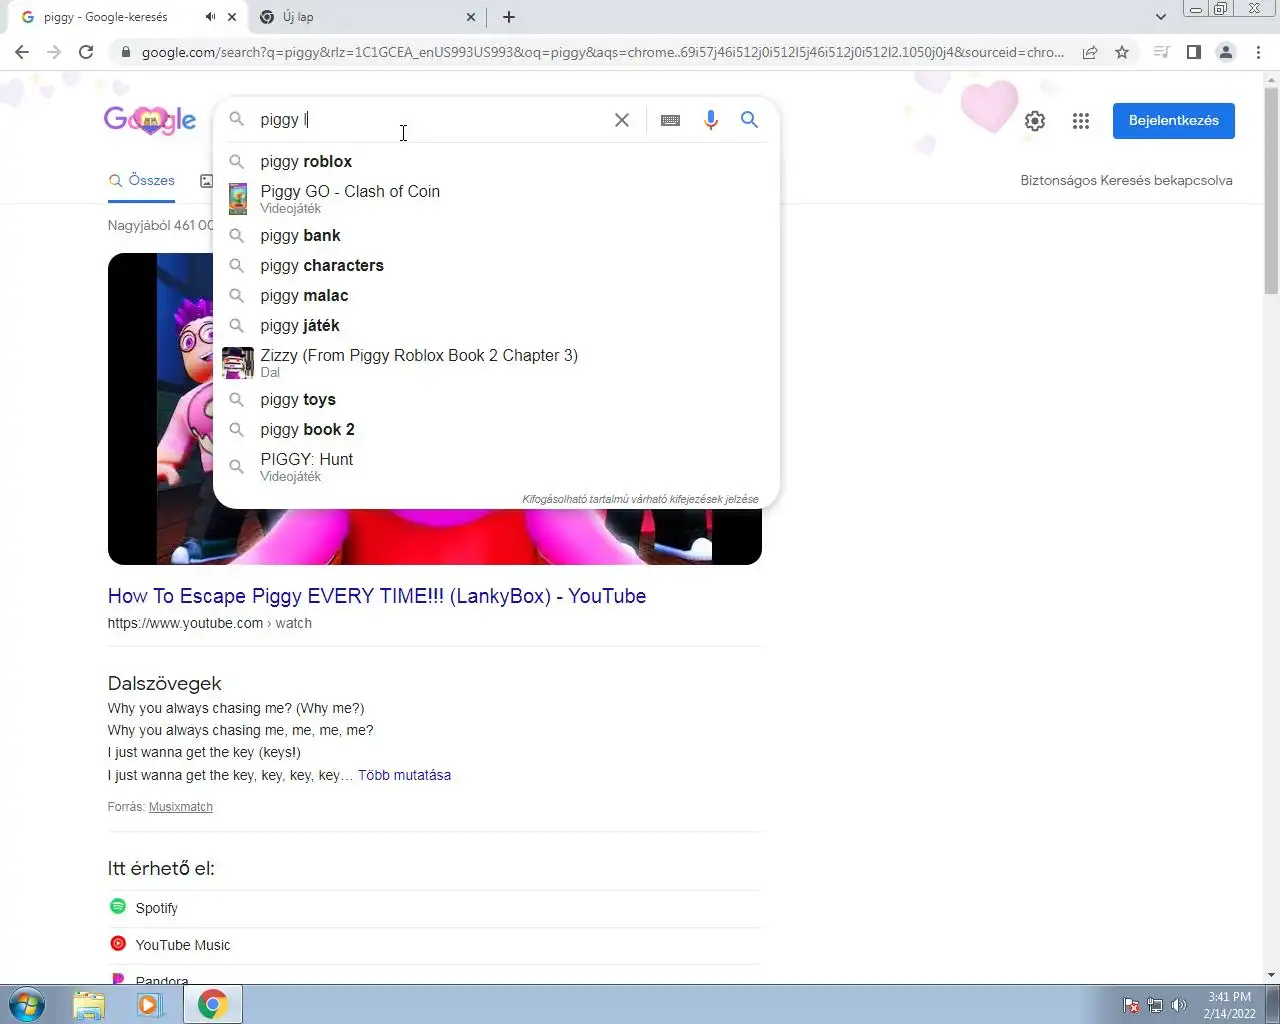Open Windows Explorer from taskbar

89,1004
